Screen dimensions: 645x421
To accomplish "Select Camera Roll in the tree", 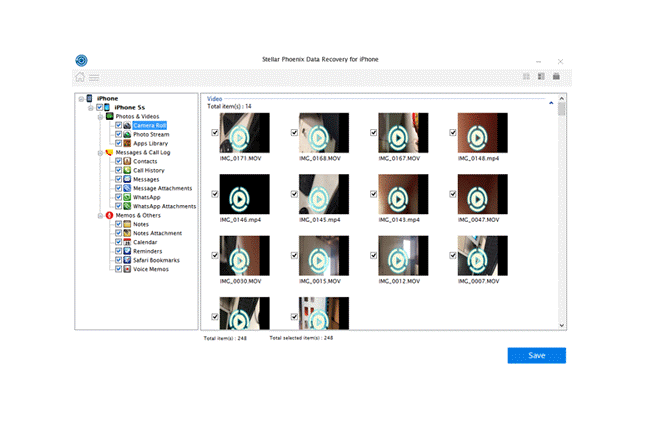I will point(150,126).
